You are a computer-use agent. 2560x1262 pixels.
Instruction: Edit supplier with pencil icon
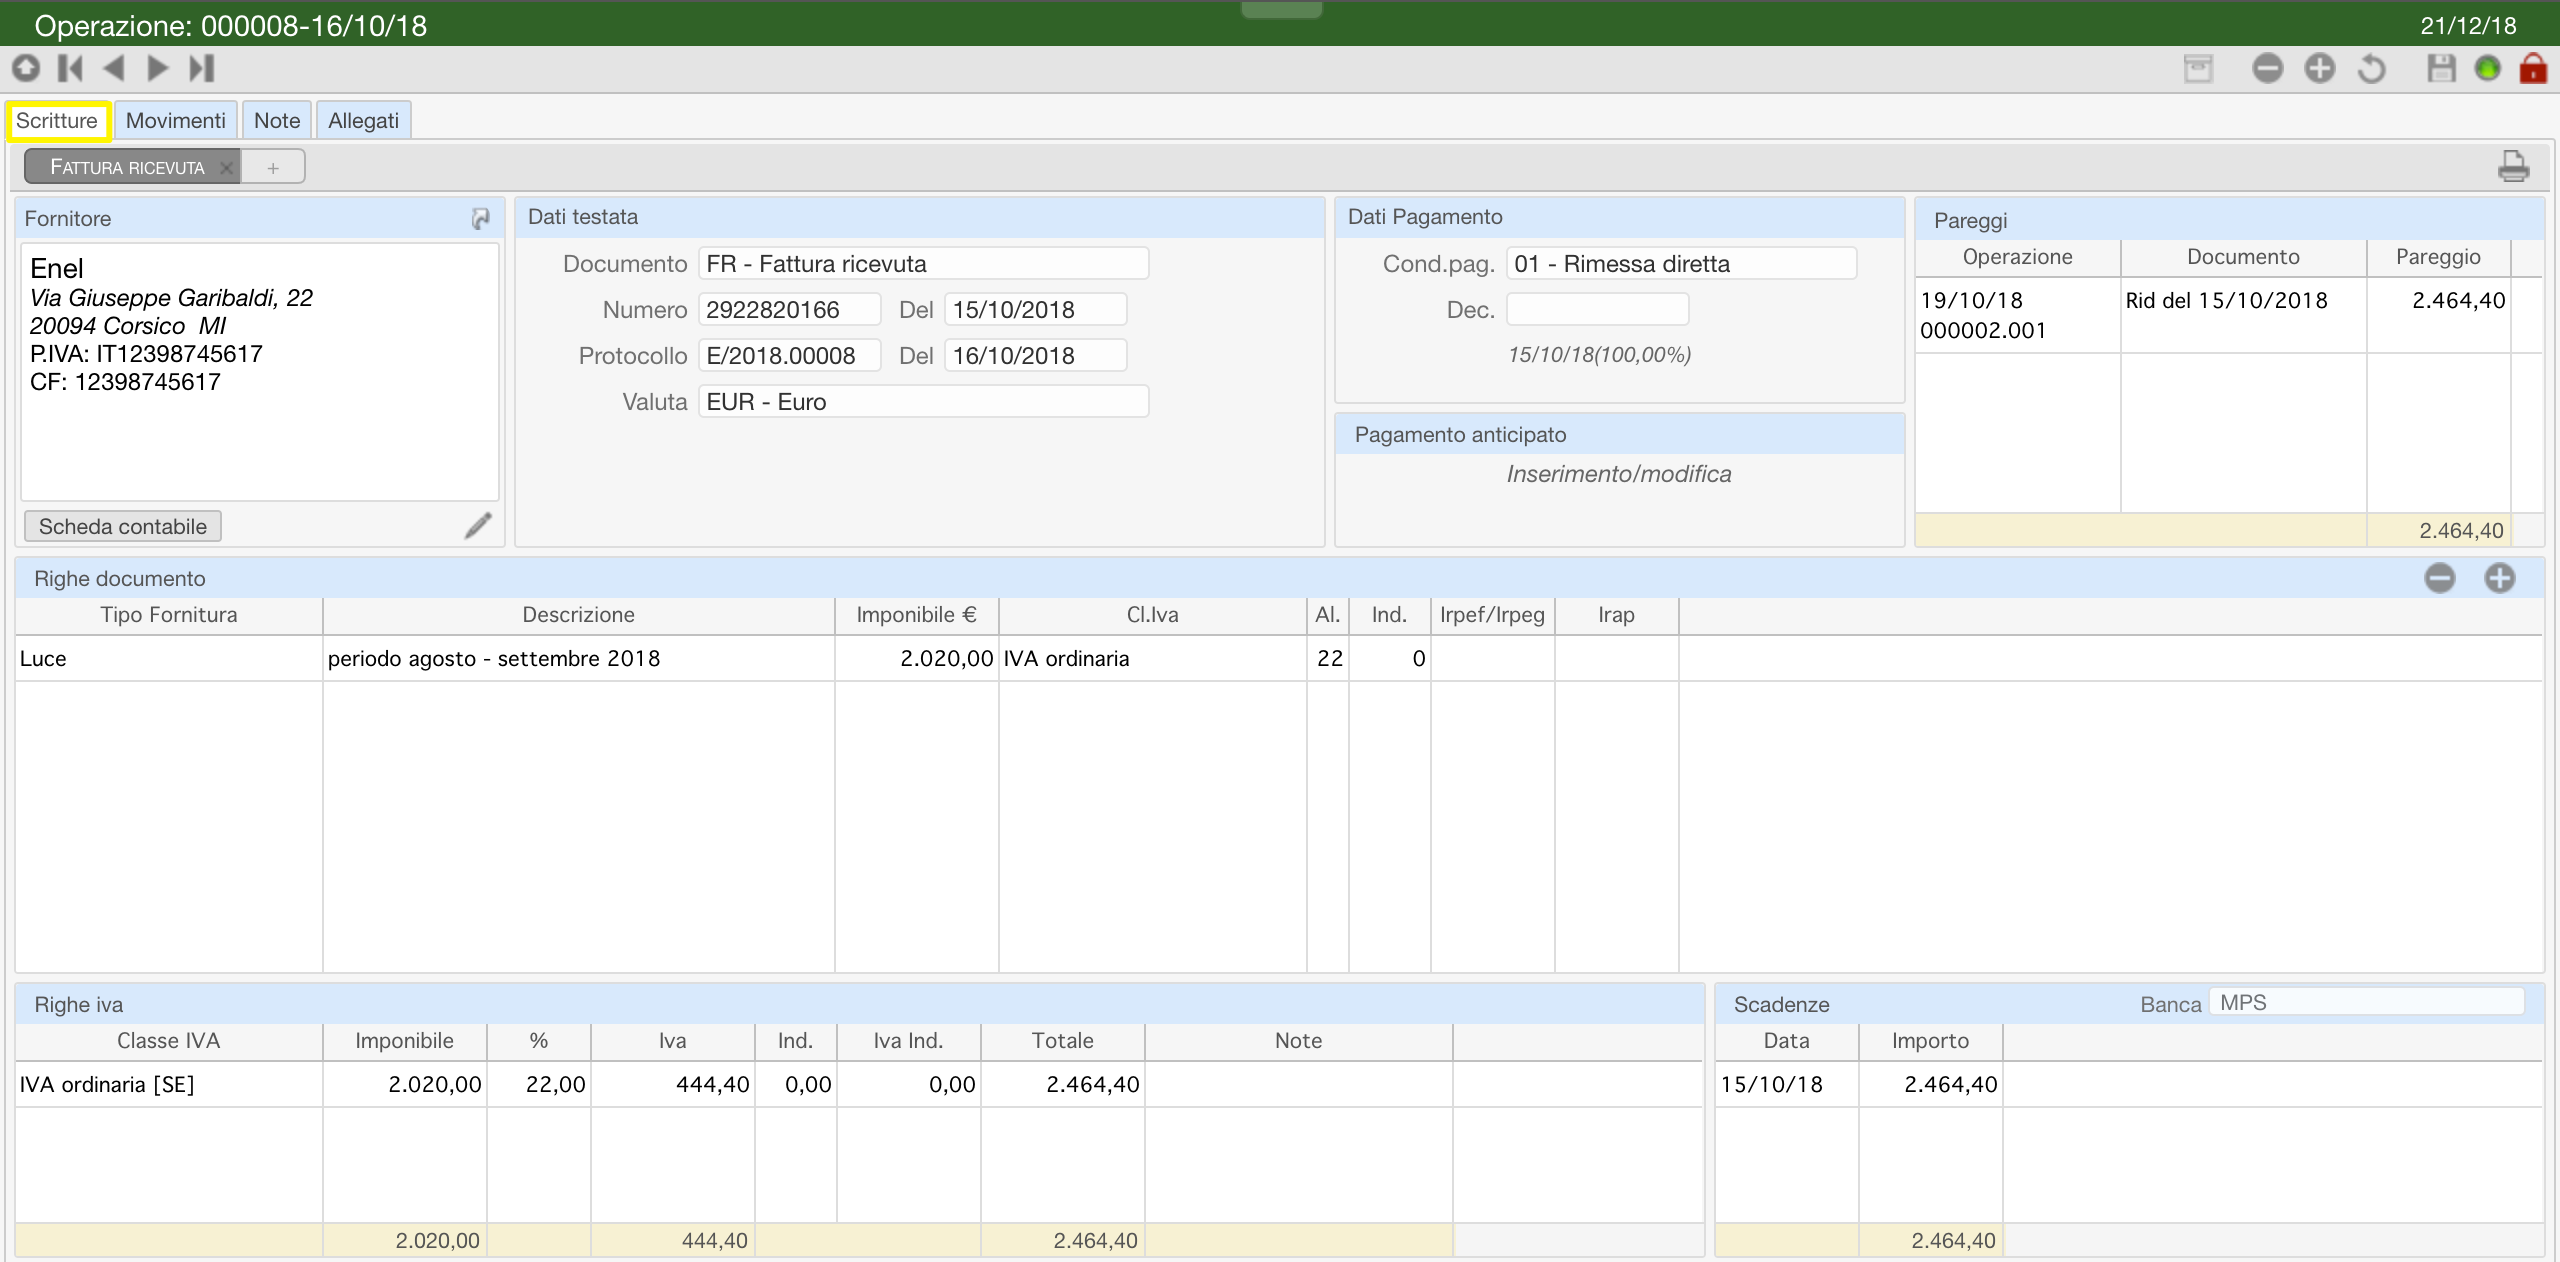[x=478, y=526]
